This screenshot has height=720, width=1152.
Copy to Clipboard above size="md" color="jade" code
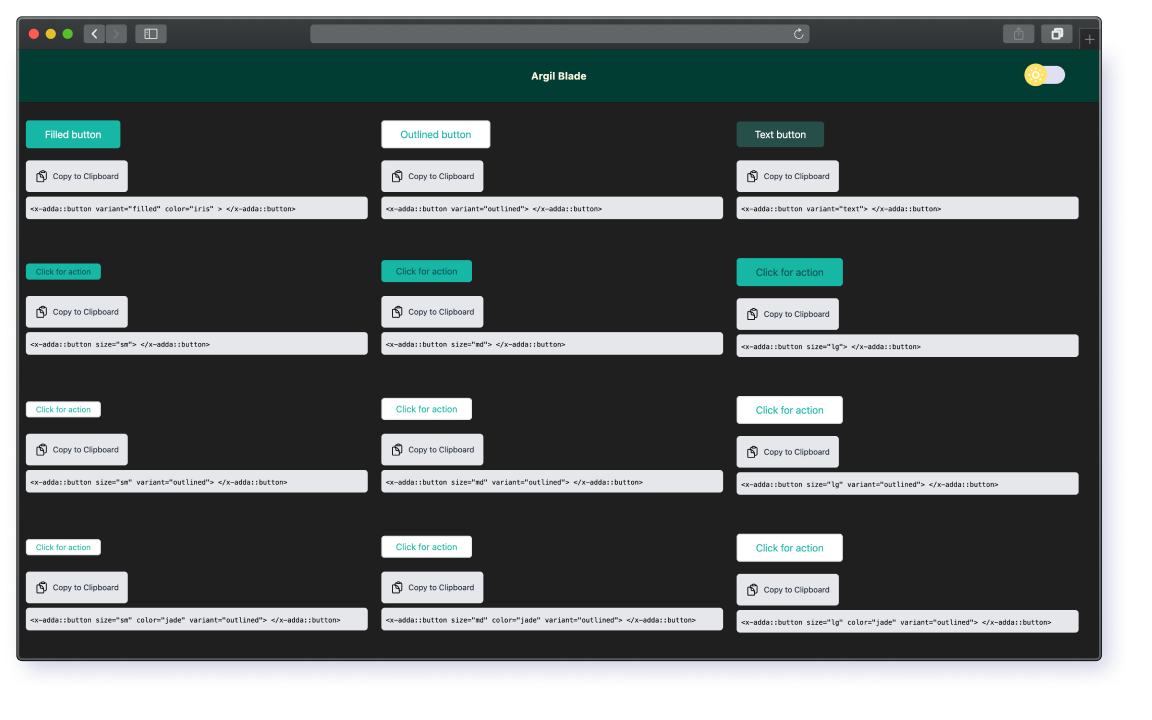[432, 588]
